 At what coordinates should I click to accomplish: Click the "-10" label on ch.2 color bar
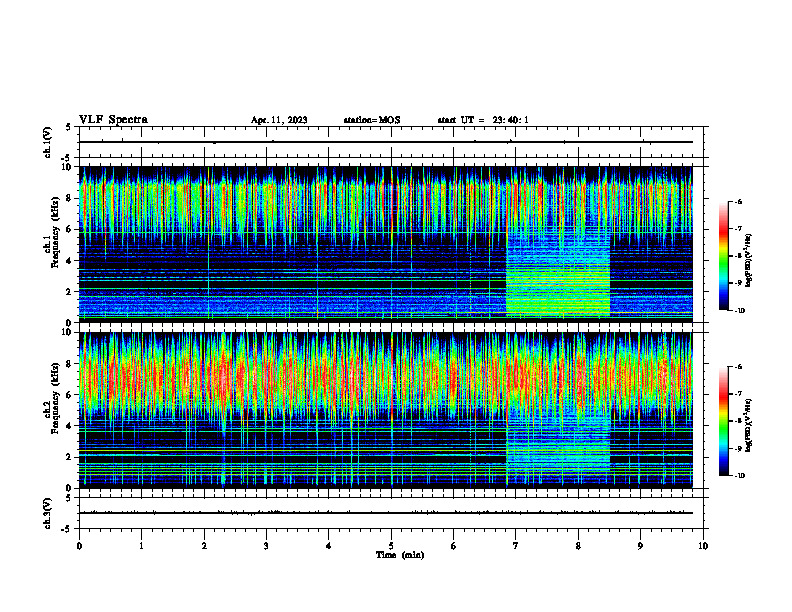(x=739, y=476)
